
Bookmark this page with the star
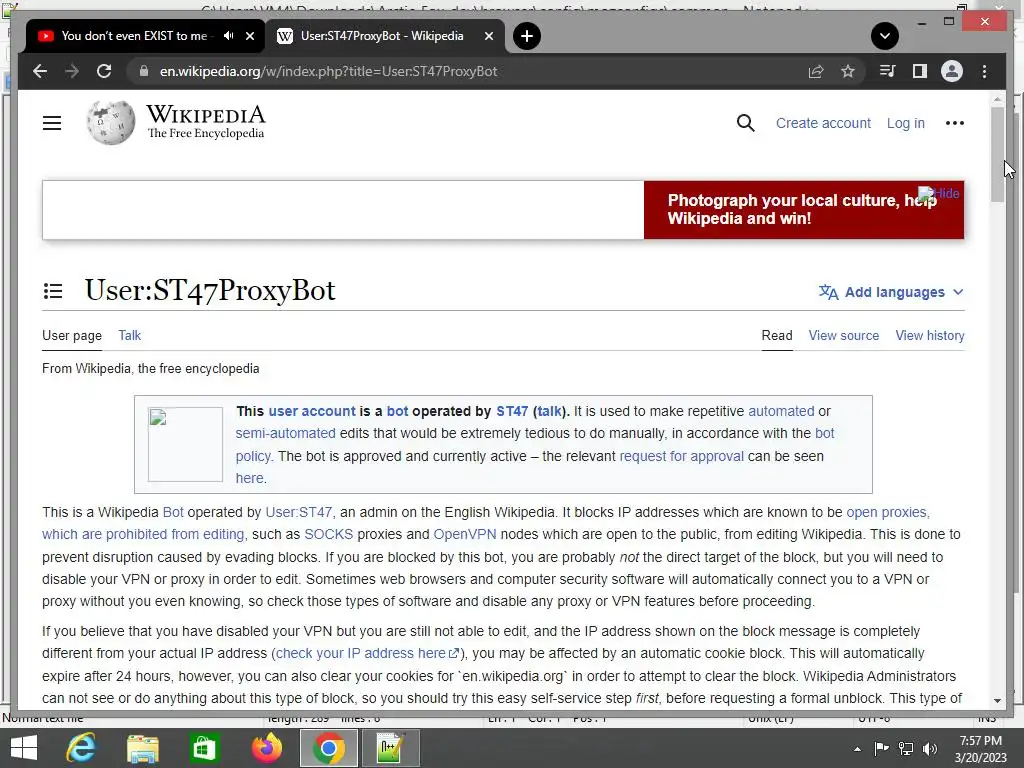click(848, 71)
